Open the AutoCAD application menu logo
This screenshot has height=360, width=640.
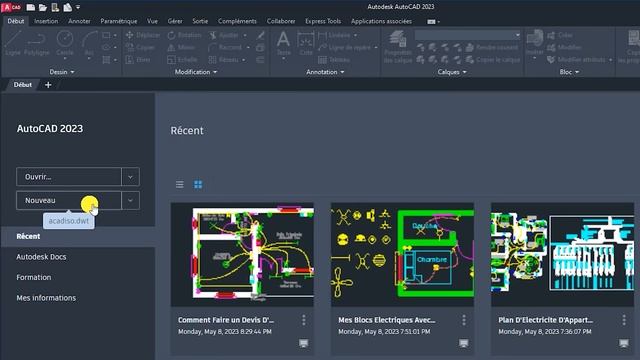click(x=11, y=7)
